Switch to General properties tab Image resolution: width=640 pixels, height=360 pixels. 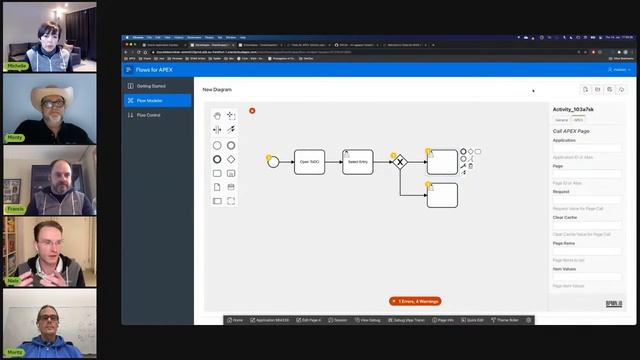click(562, 120)
